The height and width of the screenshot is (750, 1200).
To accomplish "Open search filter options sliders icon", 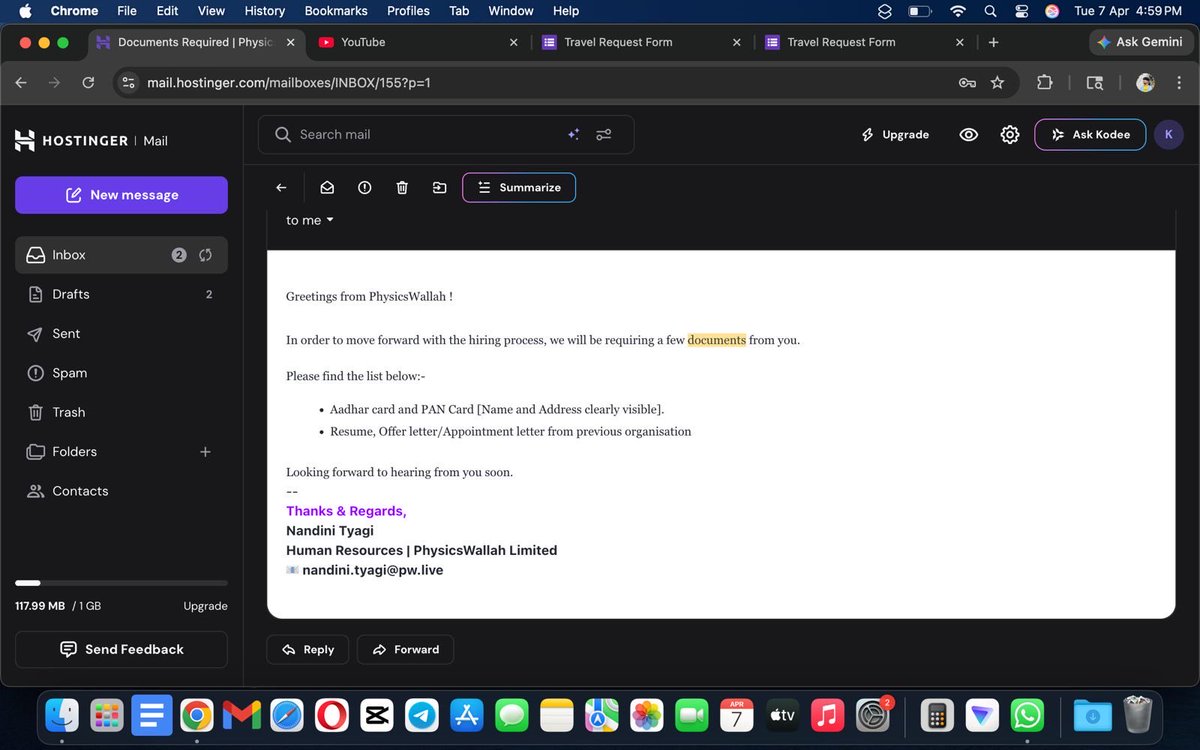I will pos(604,134).
